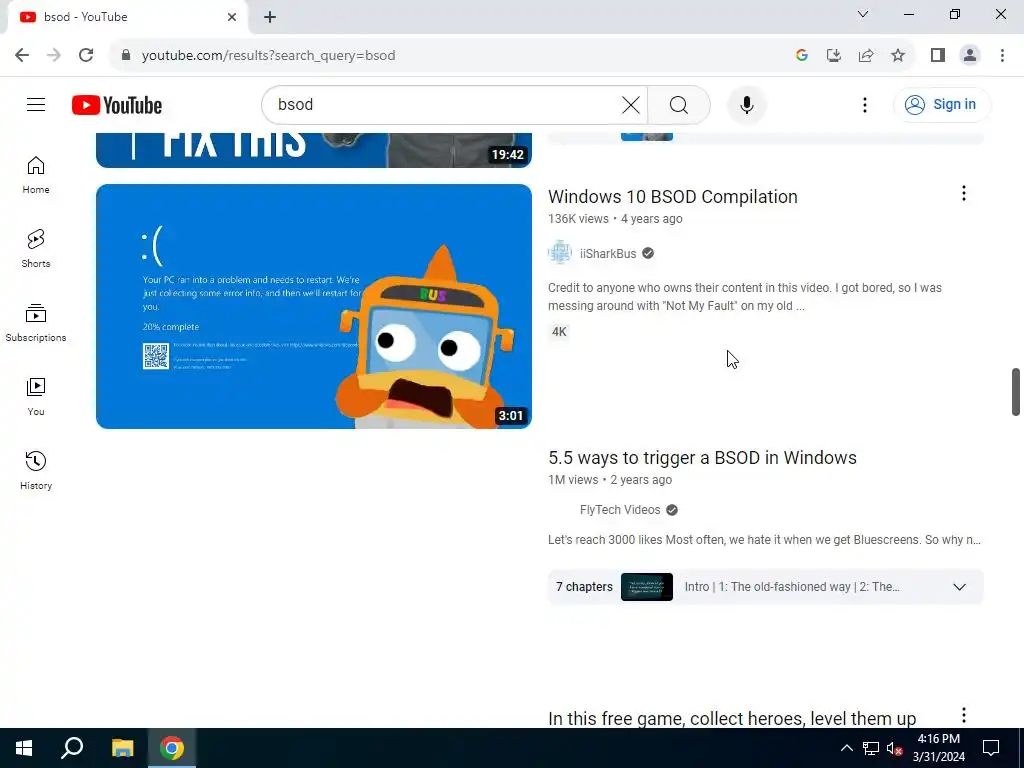Click the magnifier search button

pos(679,104)
